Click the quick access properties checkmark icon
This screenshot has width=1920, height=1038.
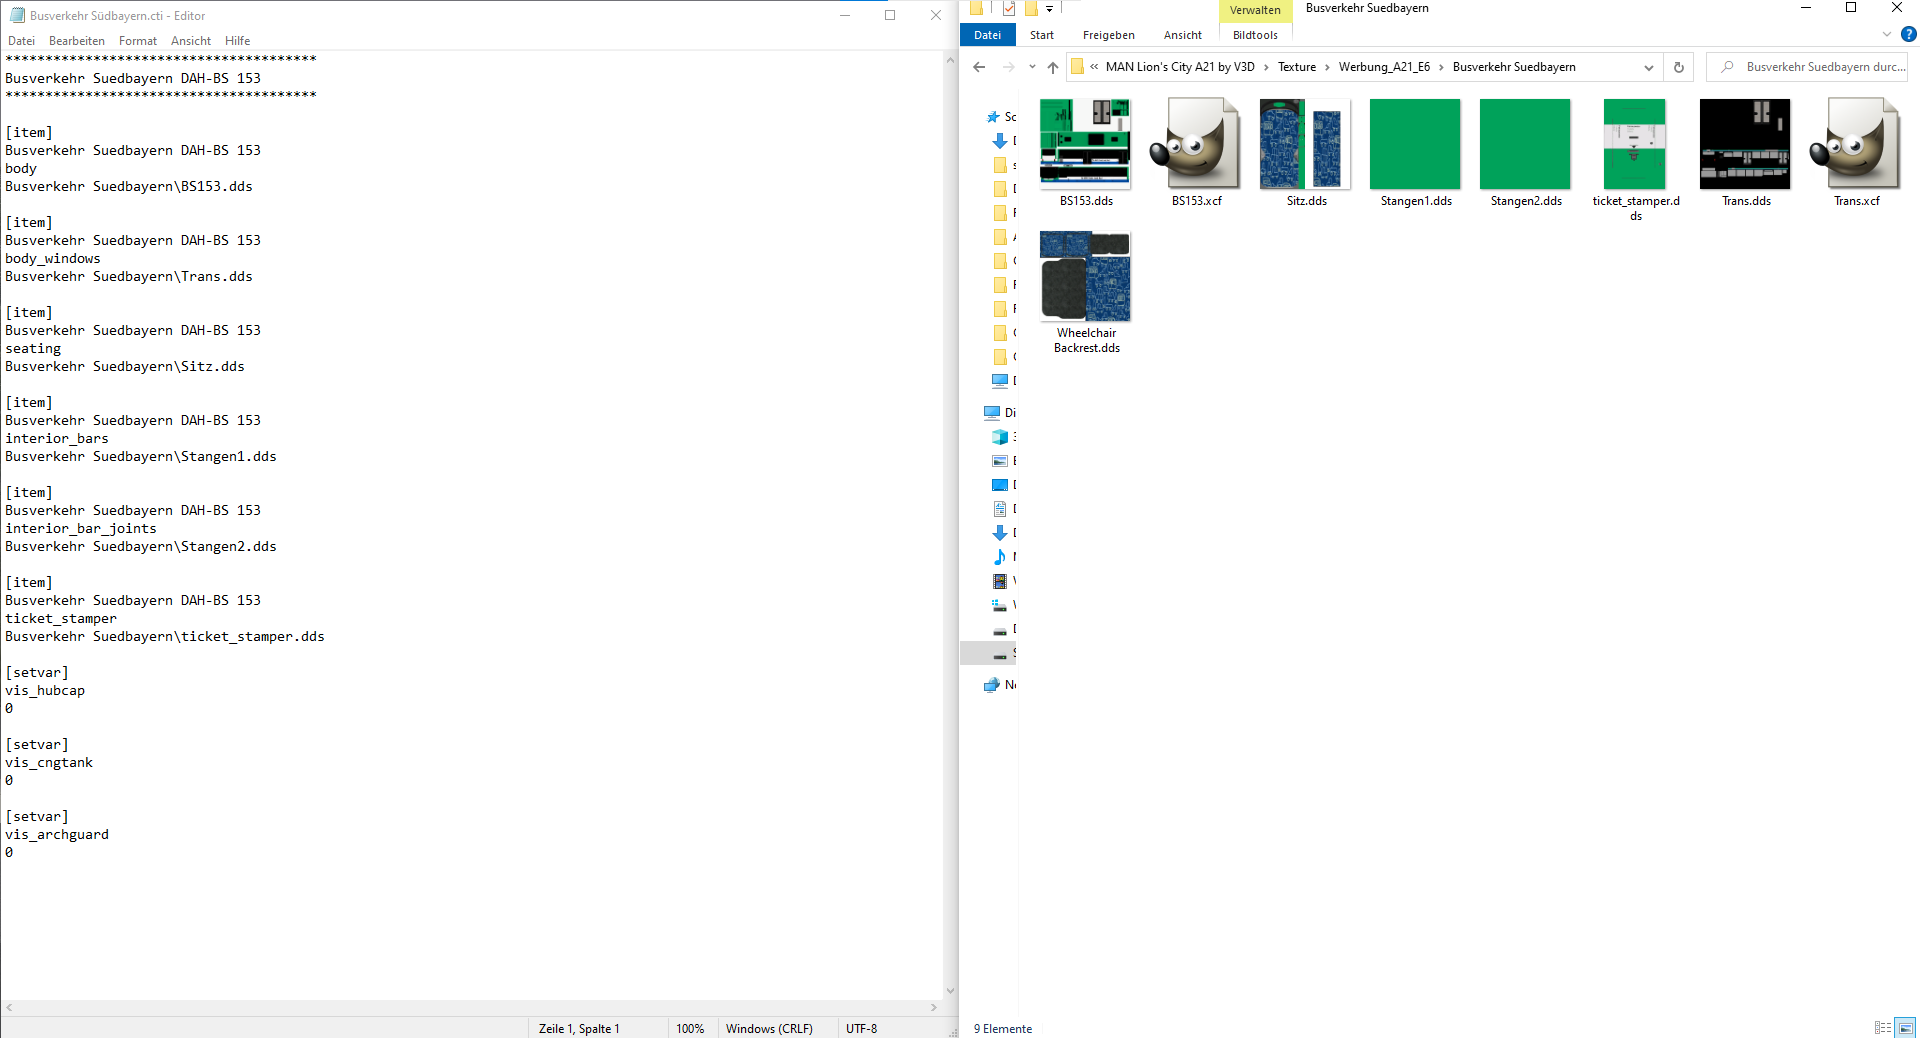coord(1009,9)
